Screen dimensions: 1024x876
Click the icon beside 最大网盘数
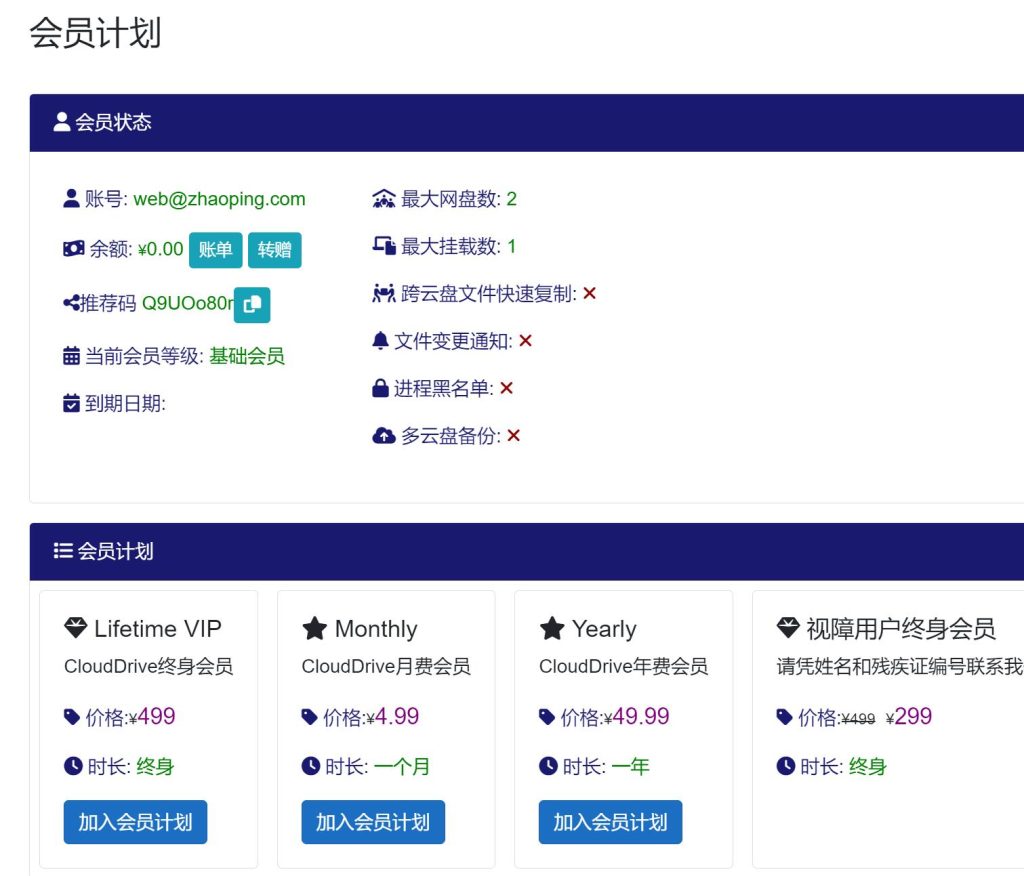(x=383, y=199)
